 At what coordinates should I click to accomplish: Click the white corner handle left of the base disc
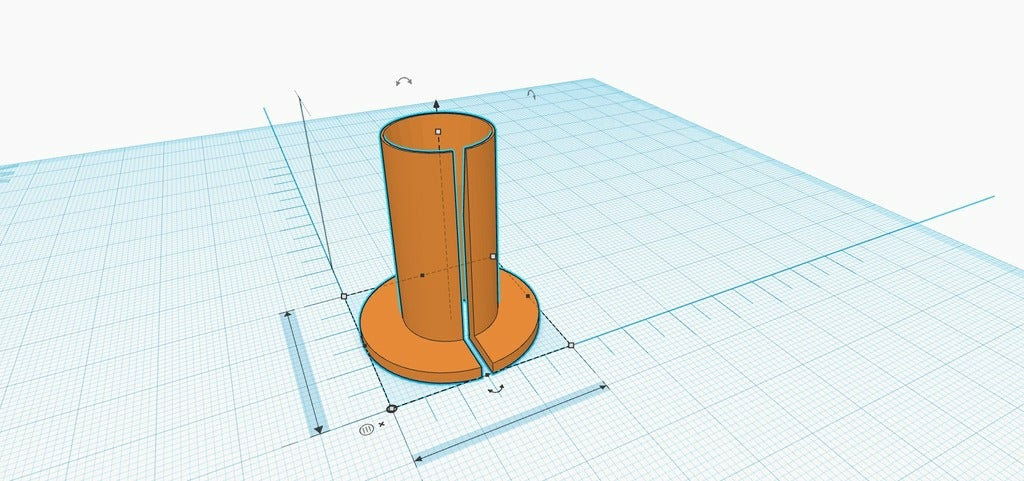pos(344,296)
